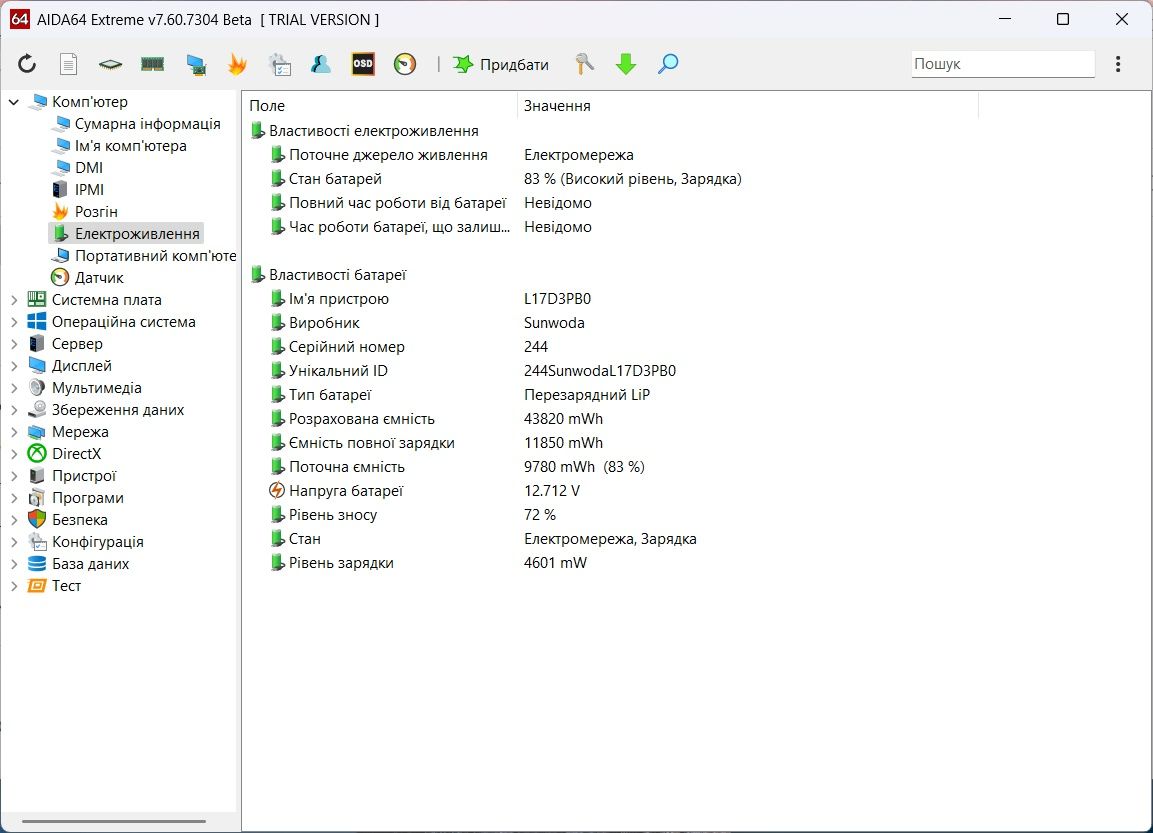This screenshot has height=833, width=1153.
Task: Expand the Операційна система node
Action: (x=14, y=322)
